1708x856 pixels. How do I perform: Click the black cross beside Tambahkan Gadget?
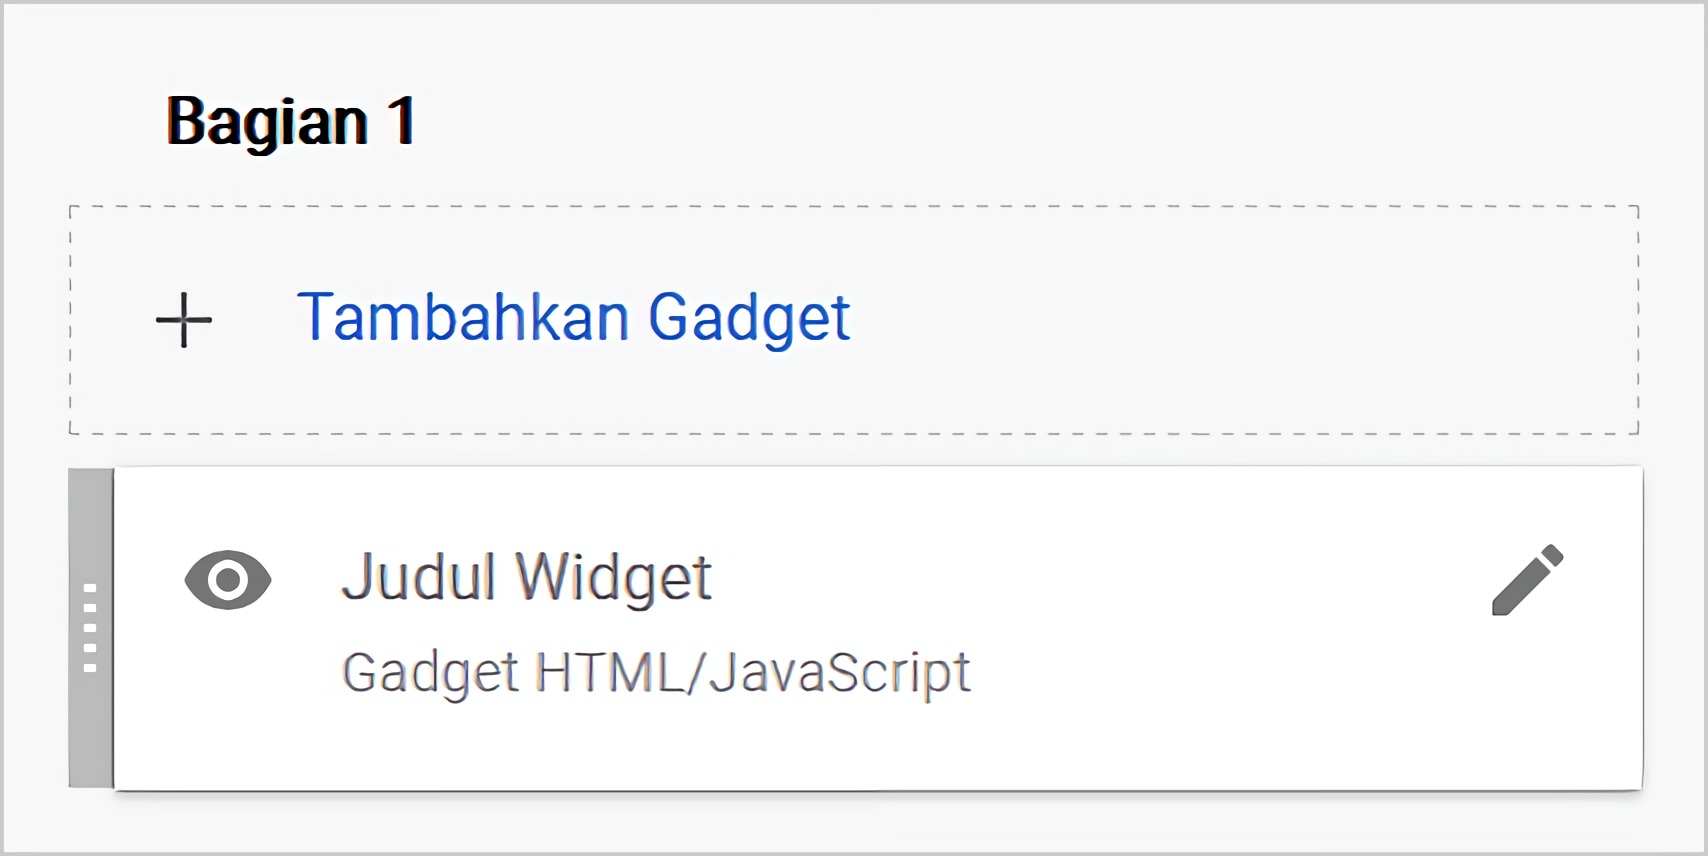pos(184,320)
